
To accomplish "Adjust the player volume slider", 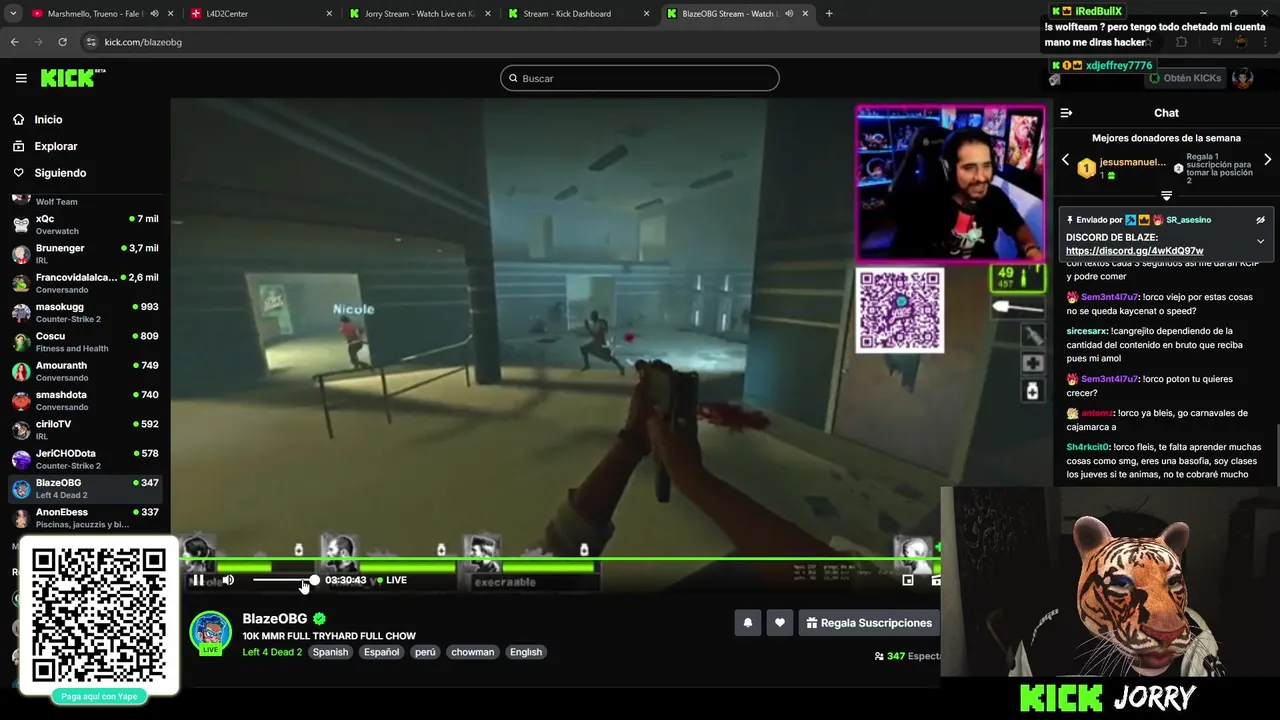I will coord(284,580).
